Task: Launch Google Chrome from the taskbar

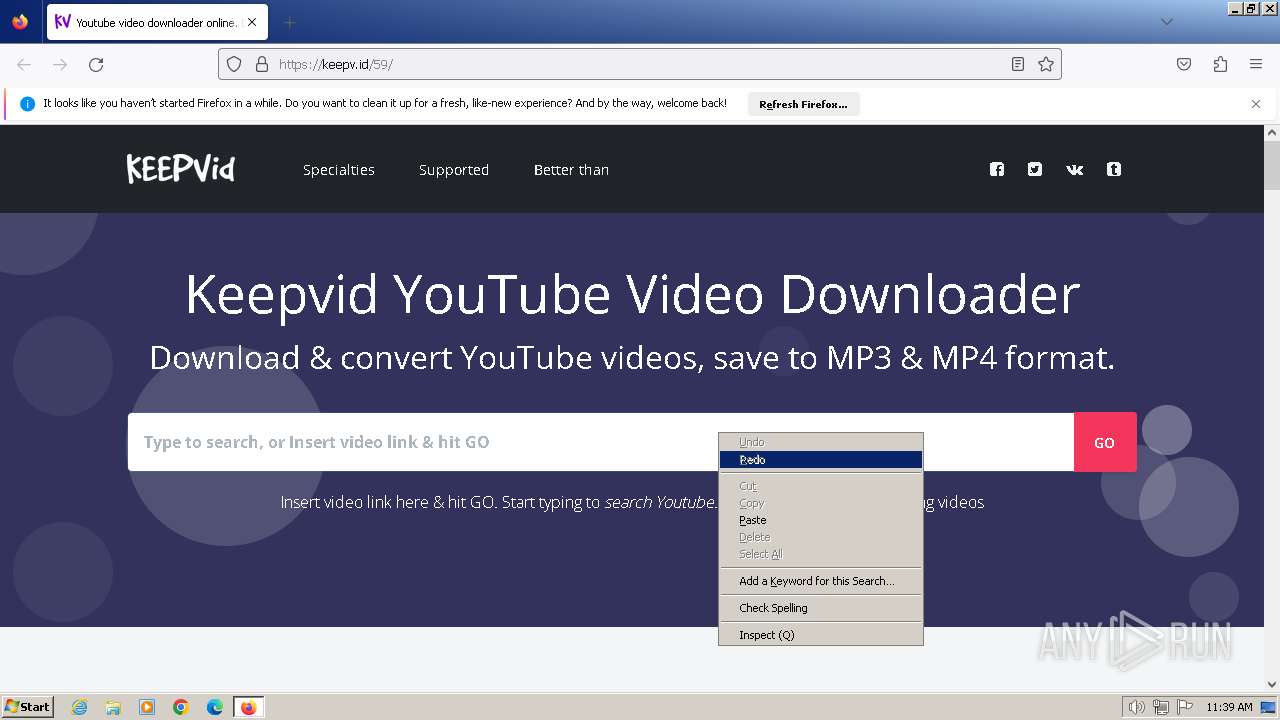Action: pos(181,707)
